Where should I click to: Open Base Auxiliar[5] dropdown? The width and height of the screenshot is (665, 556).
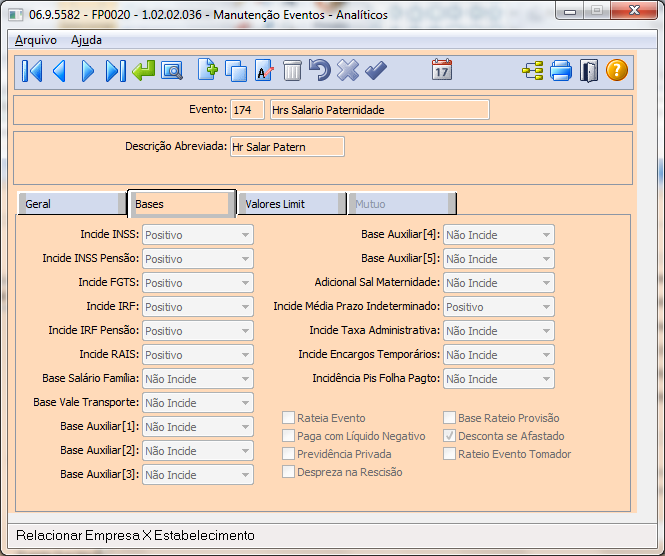coord(499,259)
